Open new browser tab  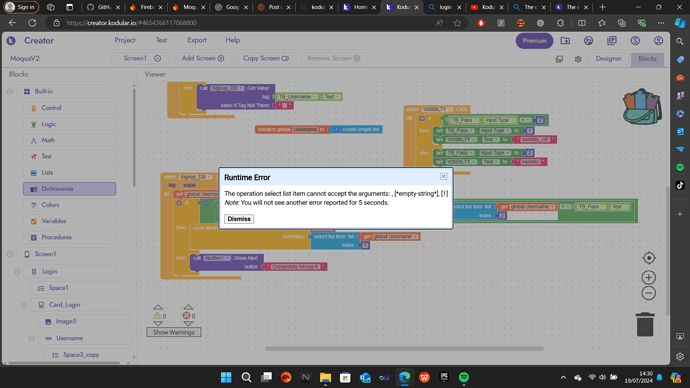[x=602, y=7]
